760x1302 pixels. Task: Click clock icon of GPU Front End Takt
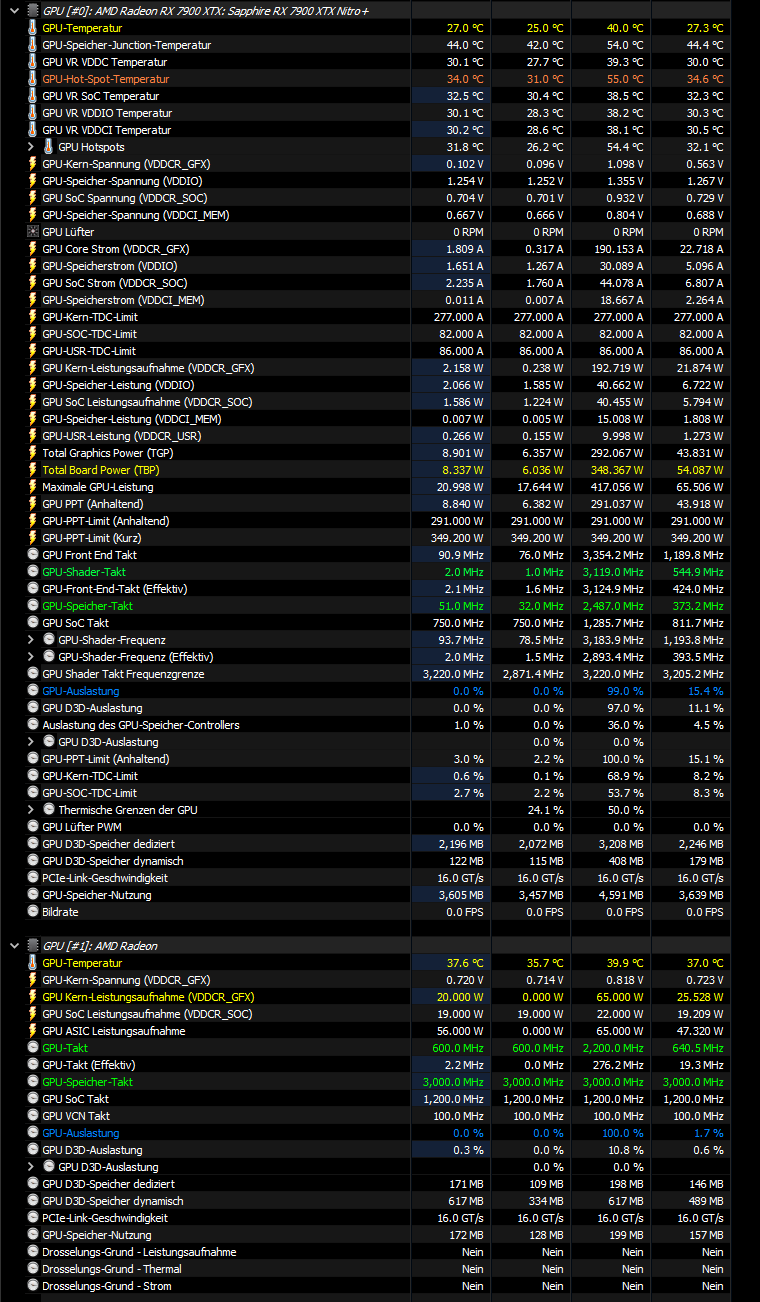32,555
